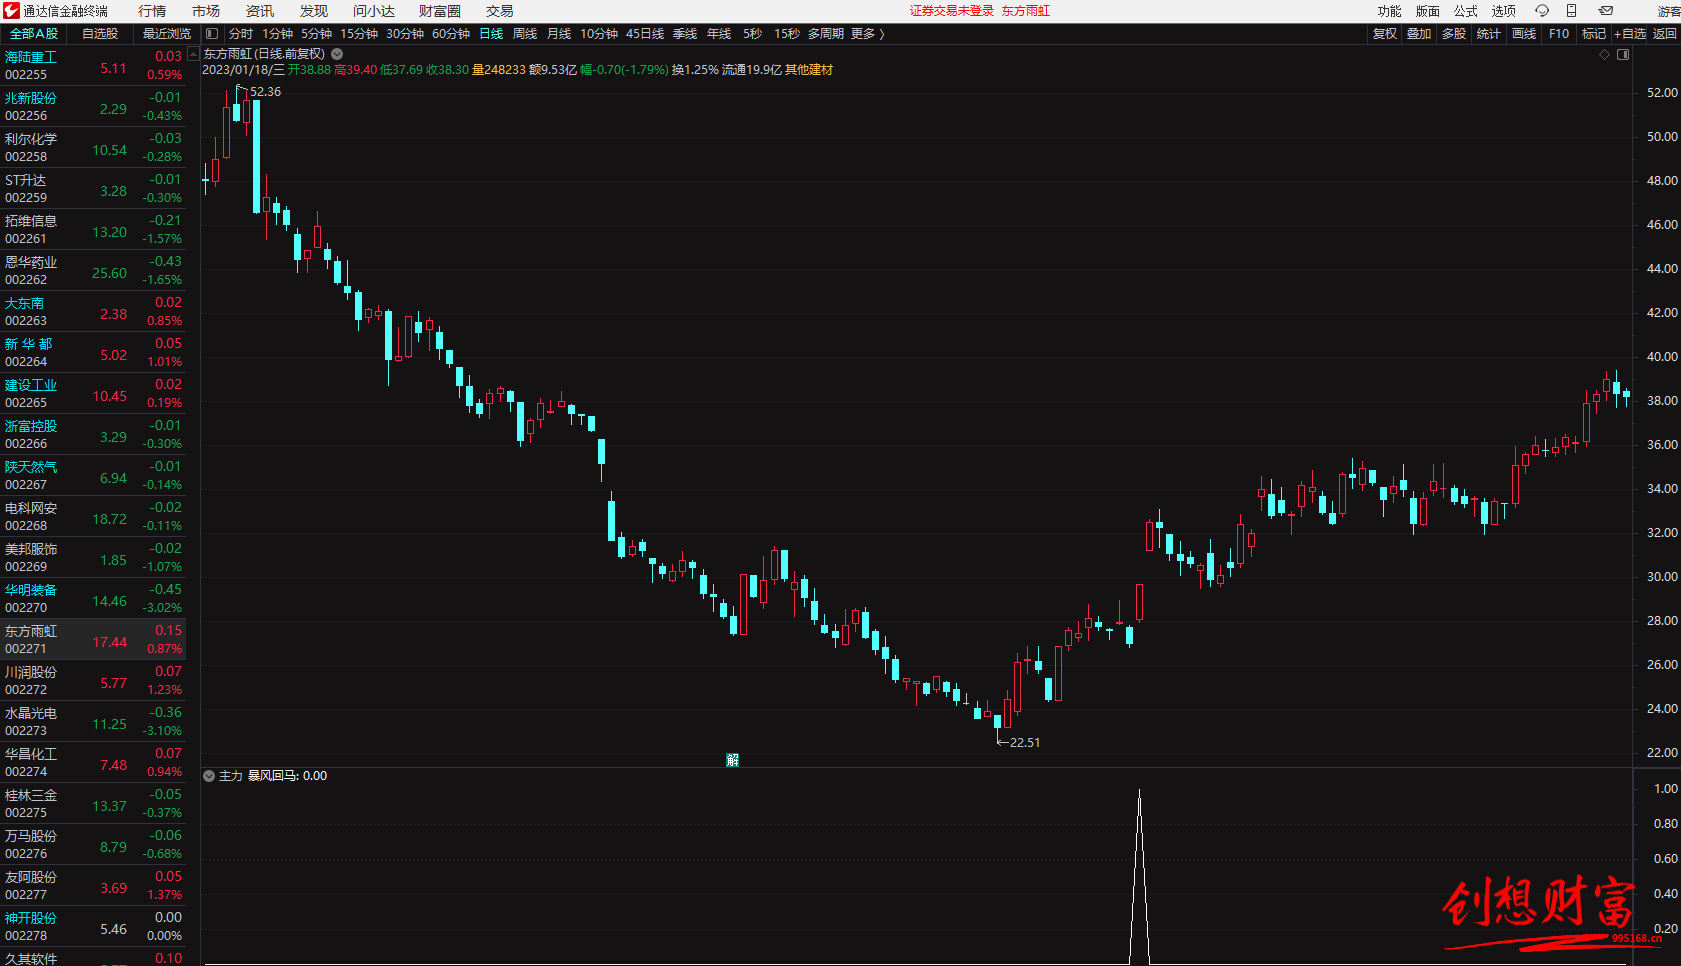Click the diamond icon at the chart's top right
Image resolution: width=1681 pixels, height=966 pixels.
[1605, 54]
